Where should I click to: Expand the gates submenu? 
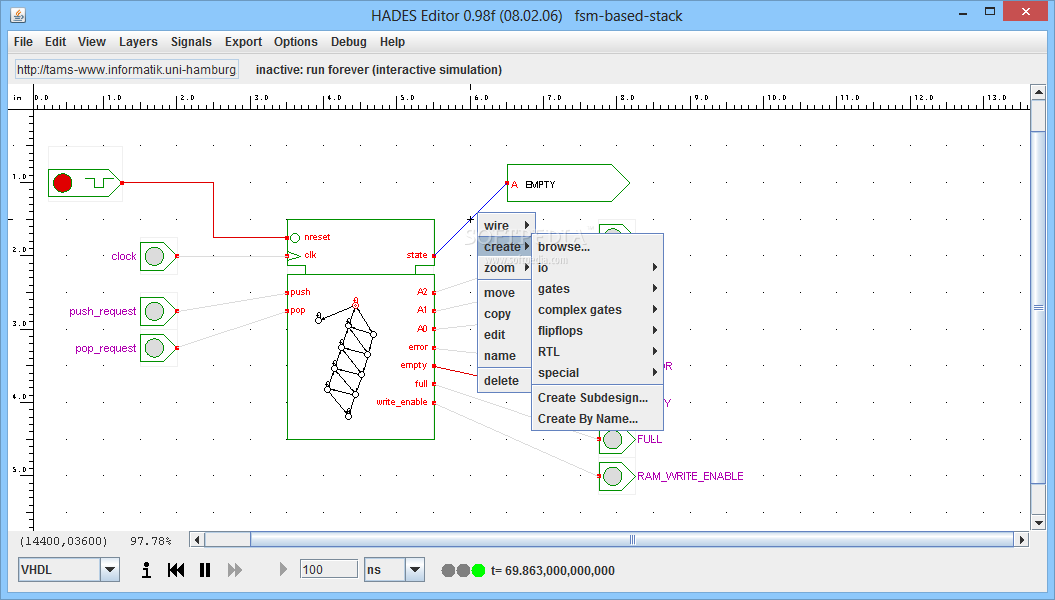[597, 289]
